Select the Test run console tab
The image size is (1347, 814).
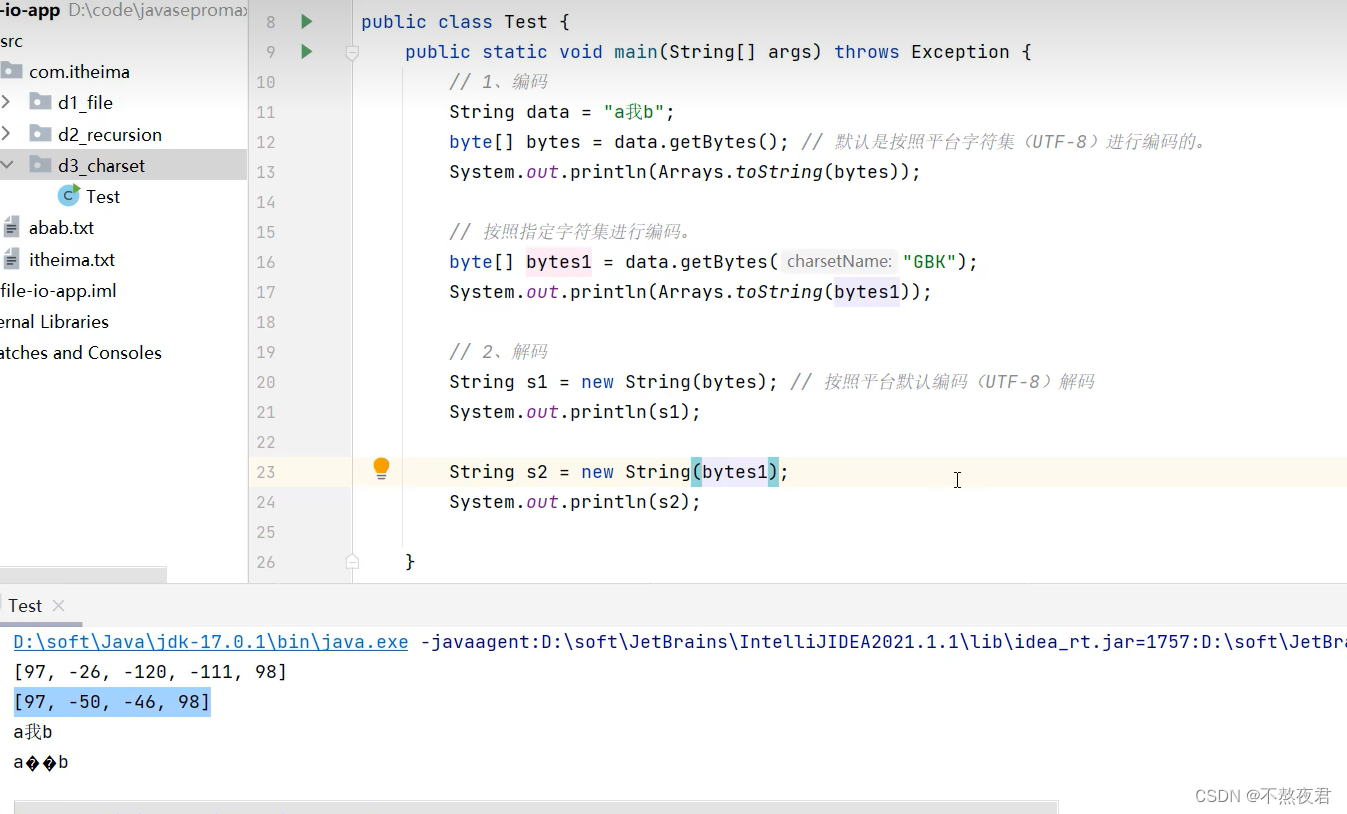24,605
